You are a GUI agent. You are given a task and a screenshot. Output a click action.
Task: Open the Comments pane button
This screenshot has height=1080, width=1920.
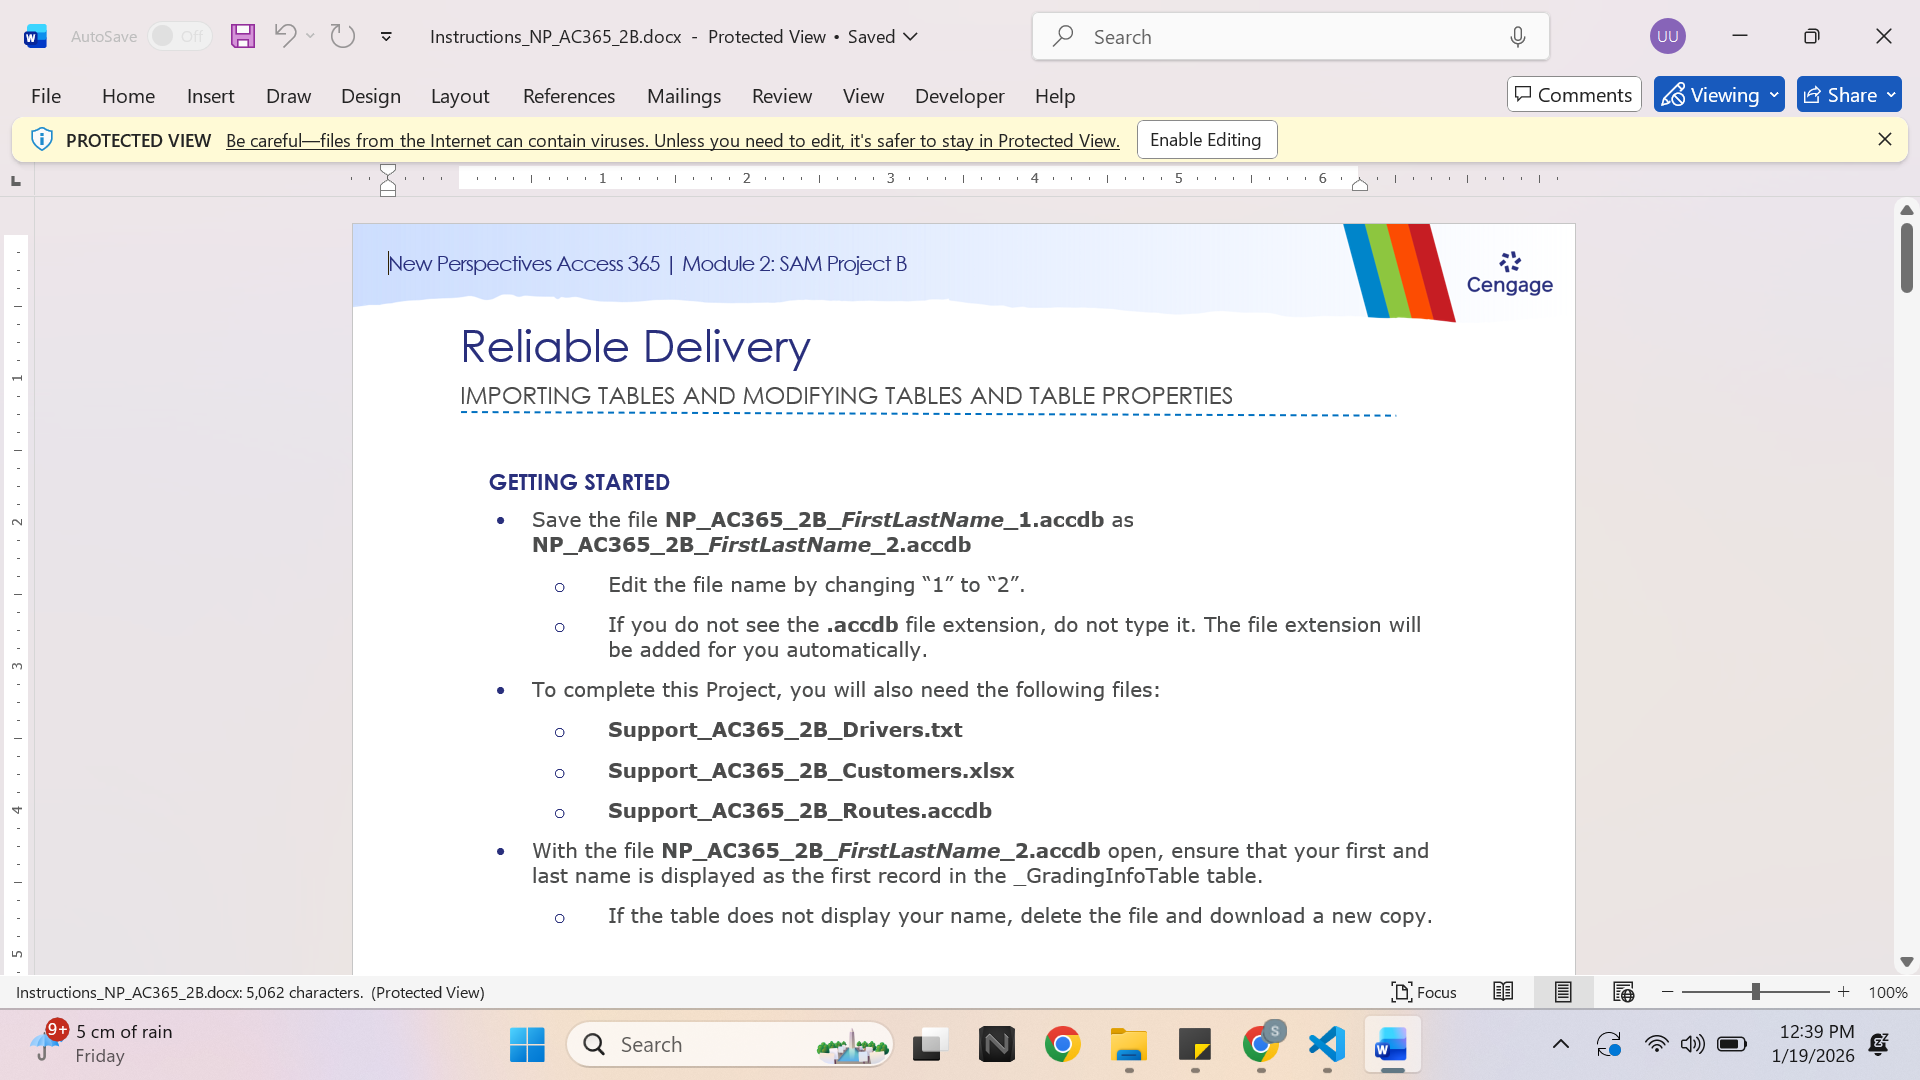1574,95
